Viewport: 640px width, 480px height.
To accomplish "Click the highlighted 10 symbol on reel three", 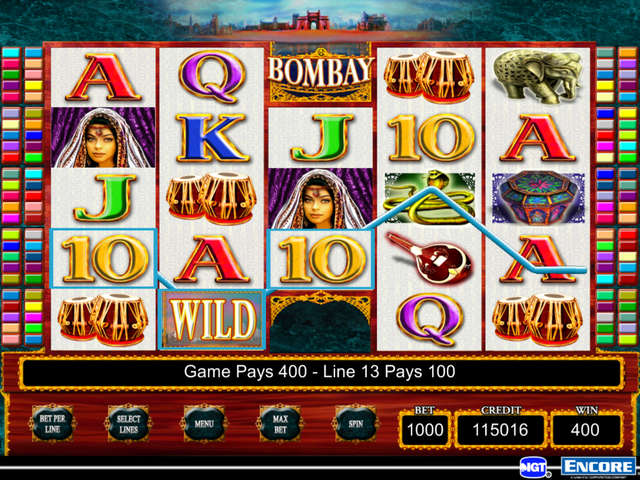I will pyautogui.click(x=320, y=259).
